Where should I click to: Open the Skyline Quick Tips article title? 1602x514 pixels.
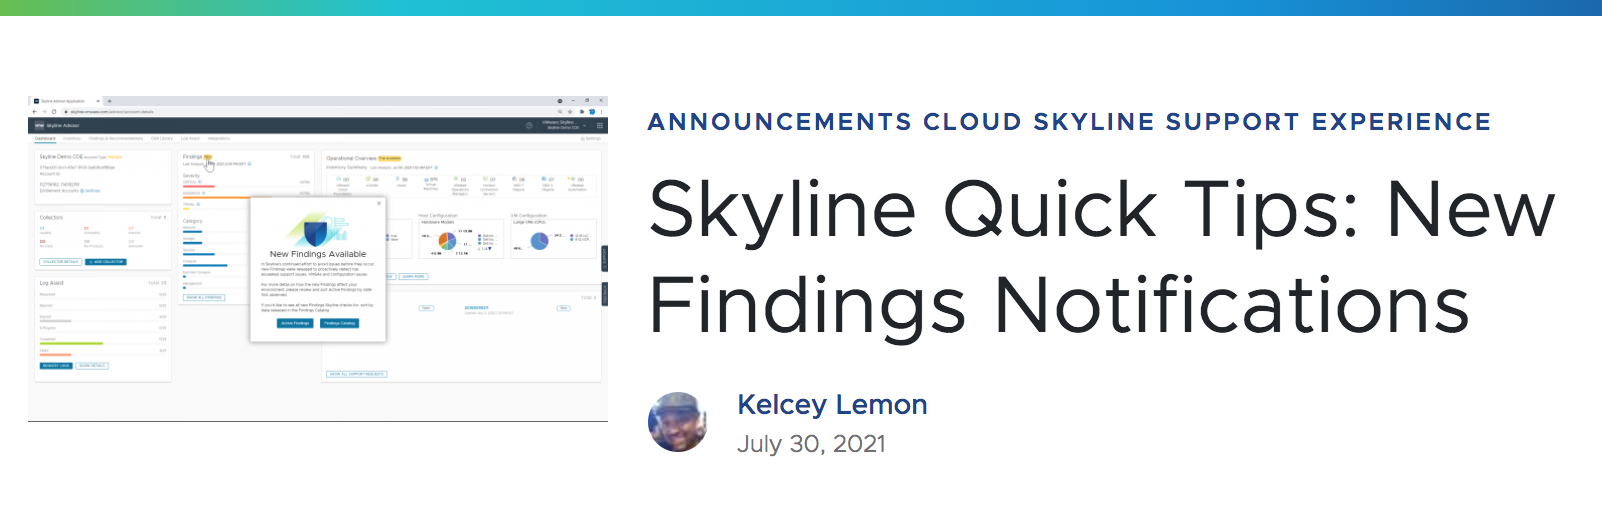click(1102, 256)
